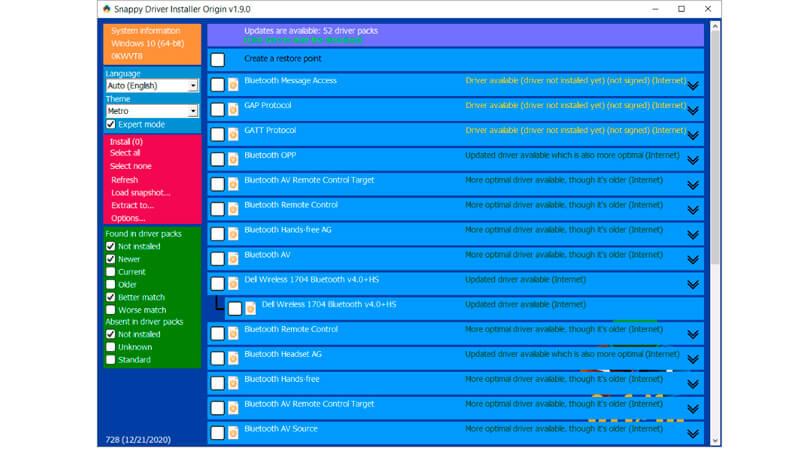Click driver pack icon beside Bluetooth Hands-free AG

click(x=233, y=234)
